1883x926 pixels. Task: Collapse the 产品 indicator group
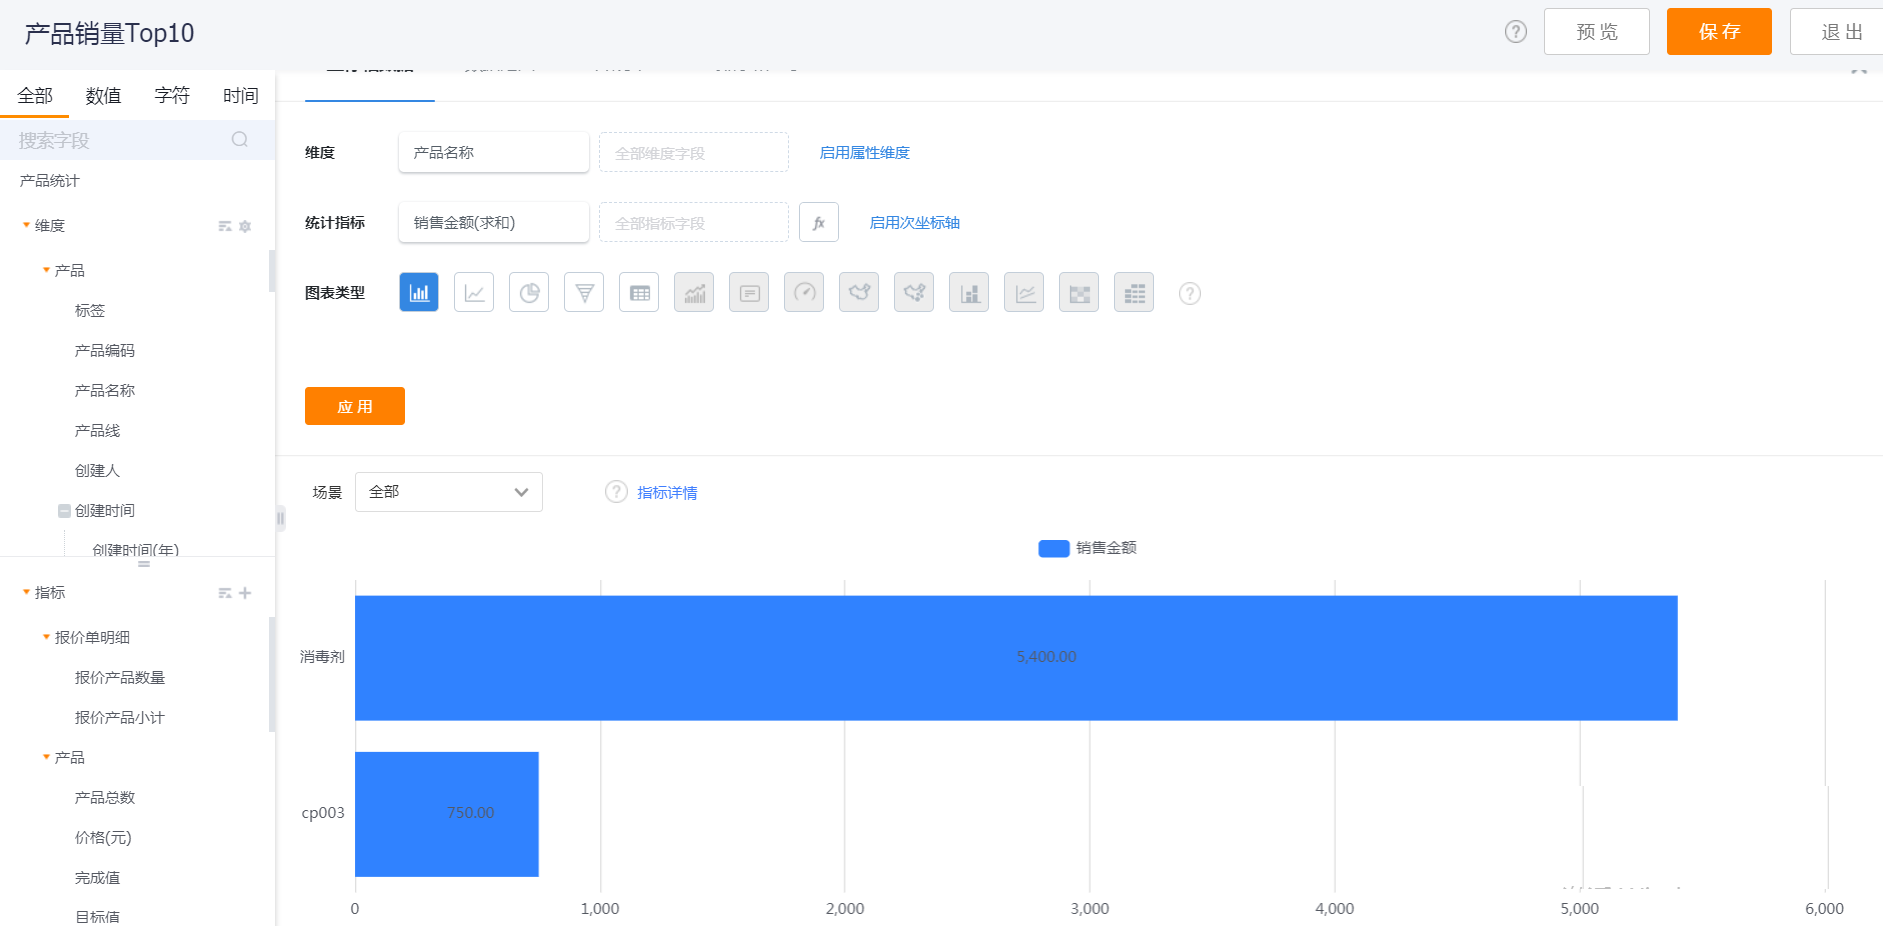[x=46, y=757]
